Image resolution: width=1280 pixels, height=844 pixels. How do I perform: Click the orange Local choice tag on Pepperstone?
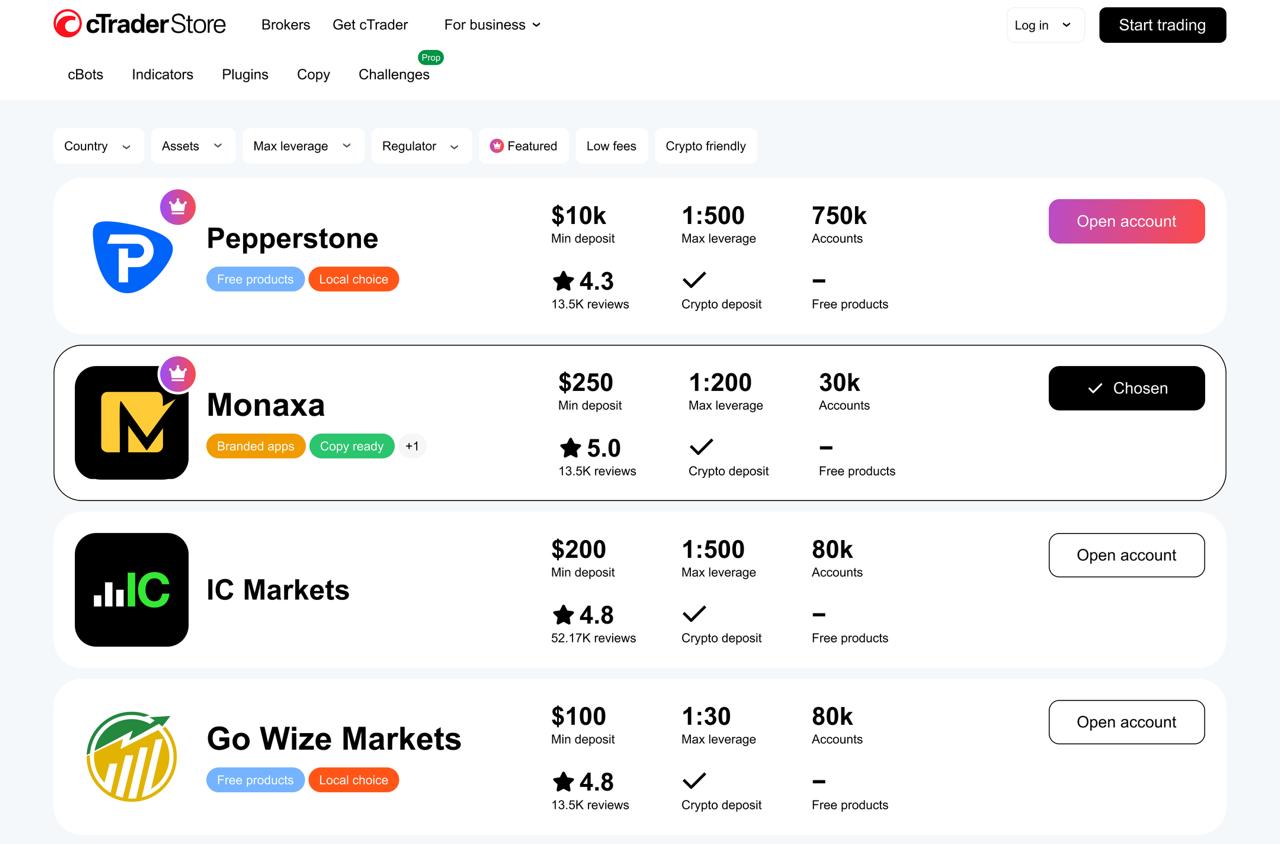tap(353, 279)
